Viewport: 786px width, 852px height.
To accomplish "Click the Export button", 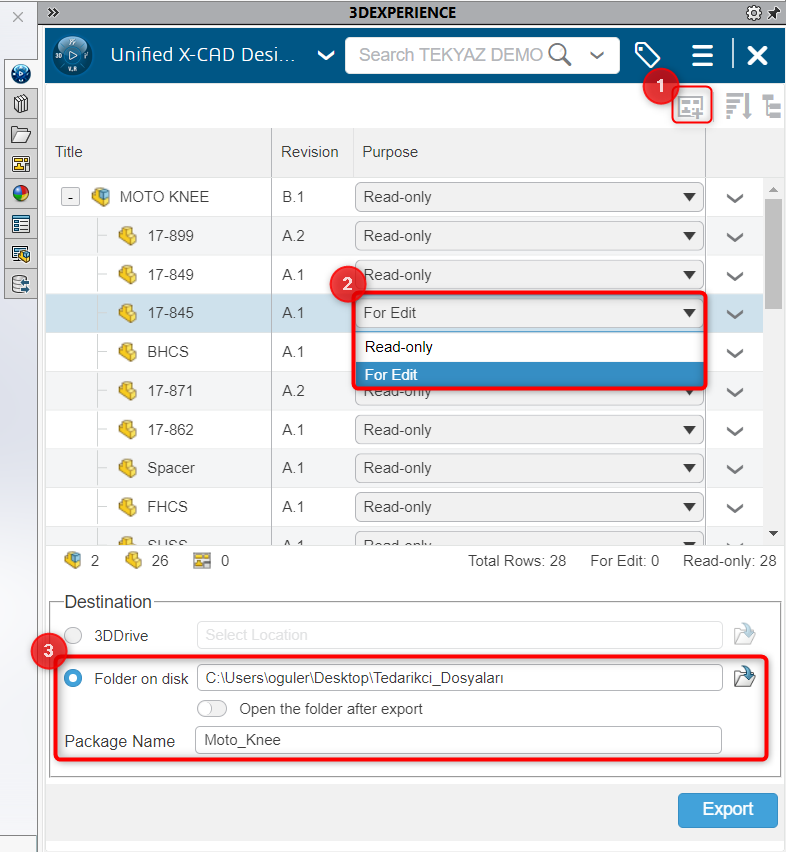I will point(727,810).
